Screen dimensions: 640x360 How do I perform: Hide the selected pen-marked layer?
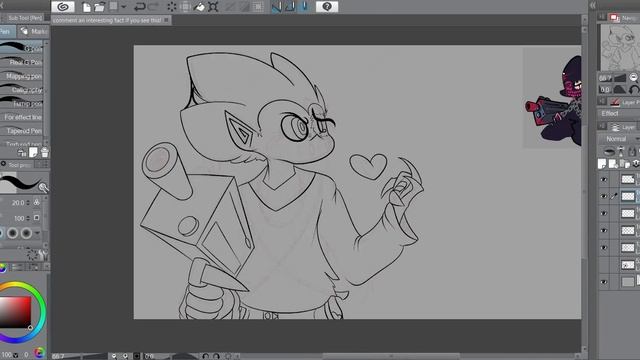click(x=604, y=196)
